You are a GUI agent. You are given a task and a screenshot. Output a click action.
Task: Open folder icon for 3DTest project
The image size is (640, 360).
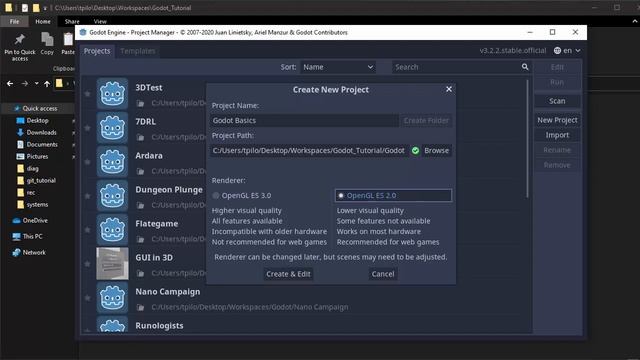pyautogui.click(x=140, y=103)
